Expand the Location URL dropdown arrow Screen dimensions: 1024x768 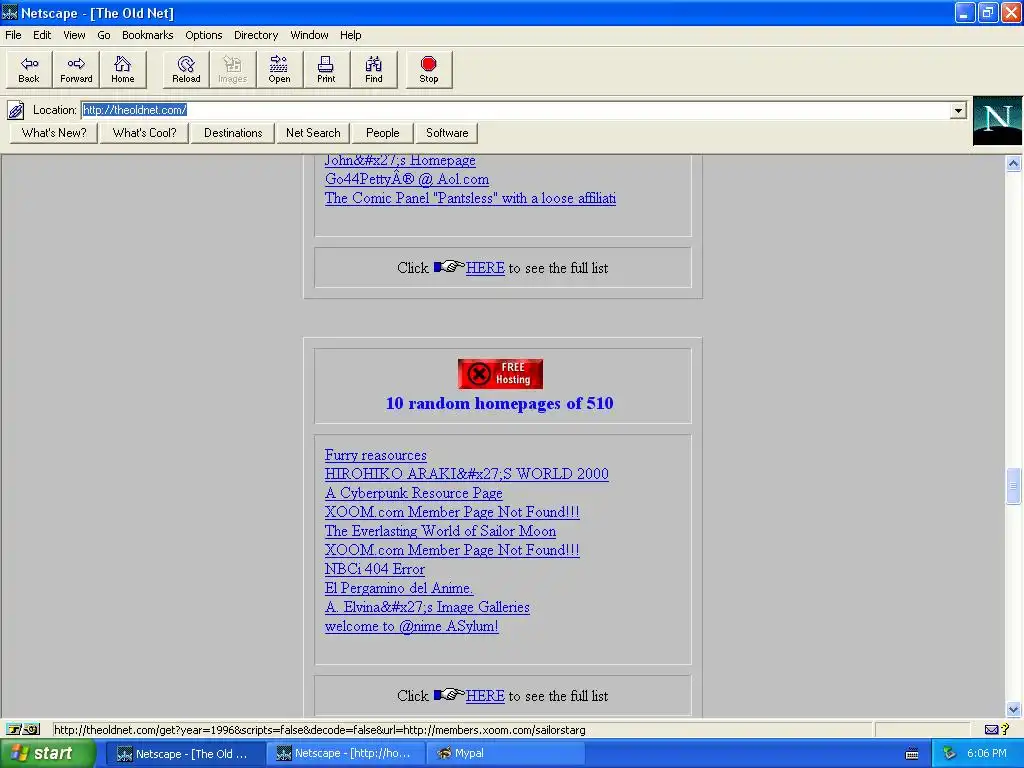[x=958, y=110]
